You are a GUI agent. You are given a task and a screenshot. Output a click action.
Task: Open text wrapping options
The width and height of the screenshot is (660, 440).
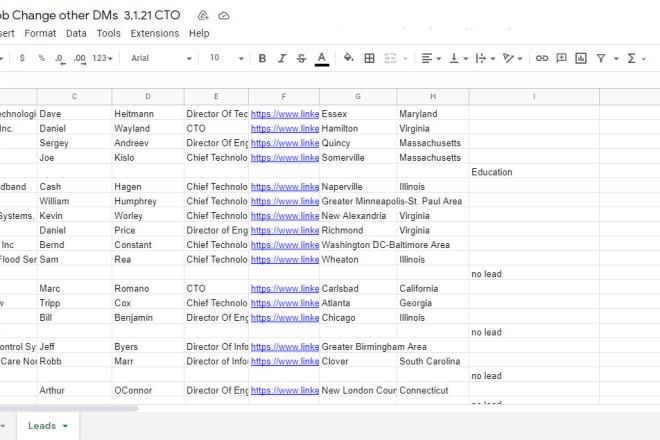485,58
